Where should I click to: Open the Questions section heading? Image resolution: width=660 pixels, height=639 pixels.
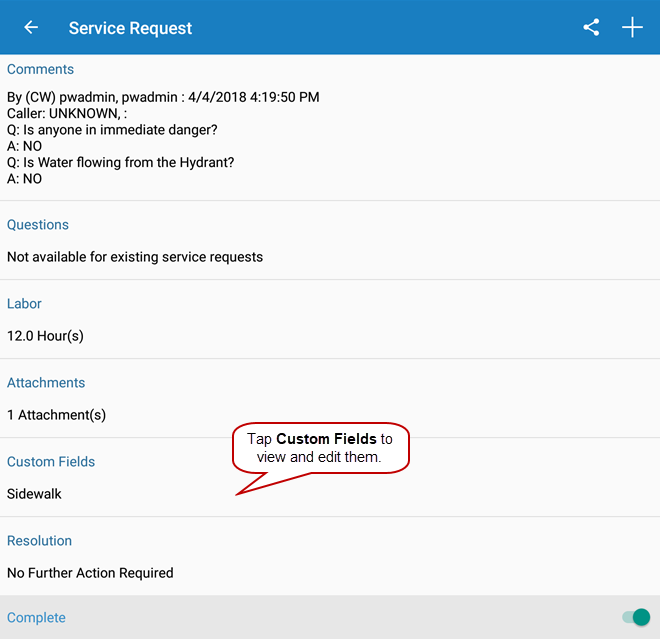point(38,225)
